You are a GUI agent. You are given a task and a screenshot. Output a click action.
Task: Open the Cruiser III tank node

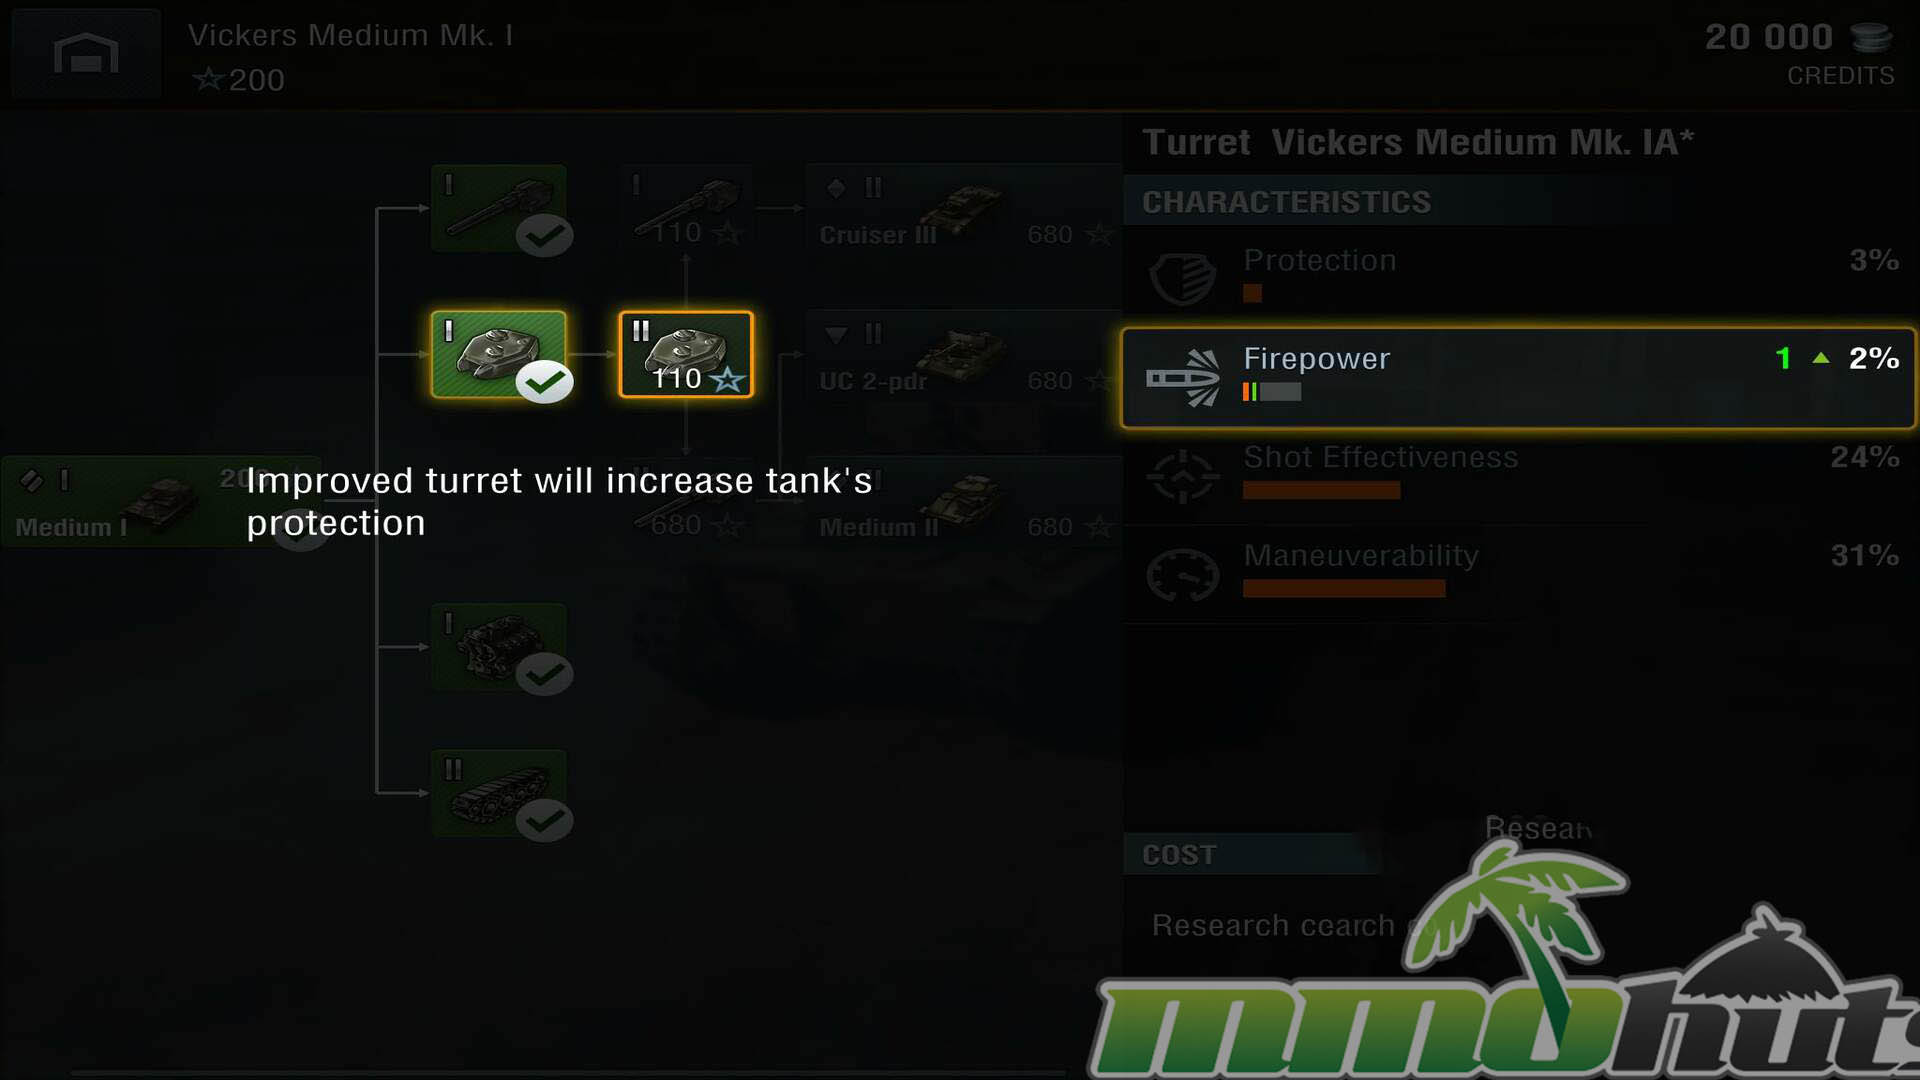(964, 210)
